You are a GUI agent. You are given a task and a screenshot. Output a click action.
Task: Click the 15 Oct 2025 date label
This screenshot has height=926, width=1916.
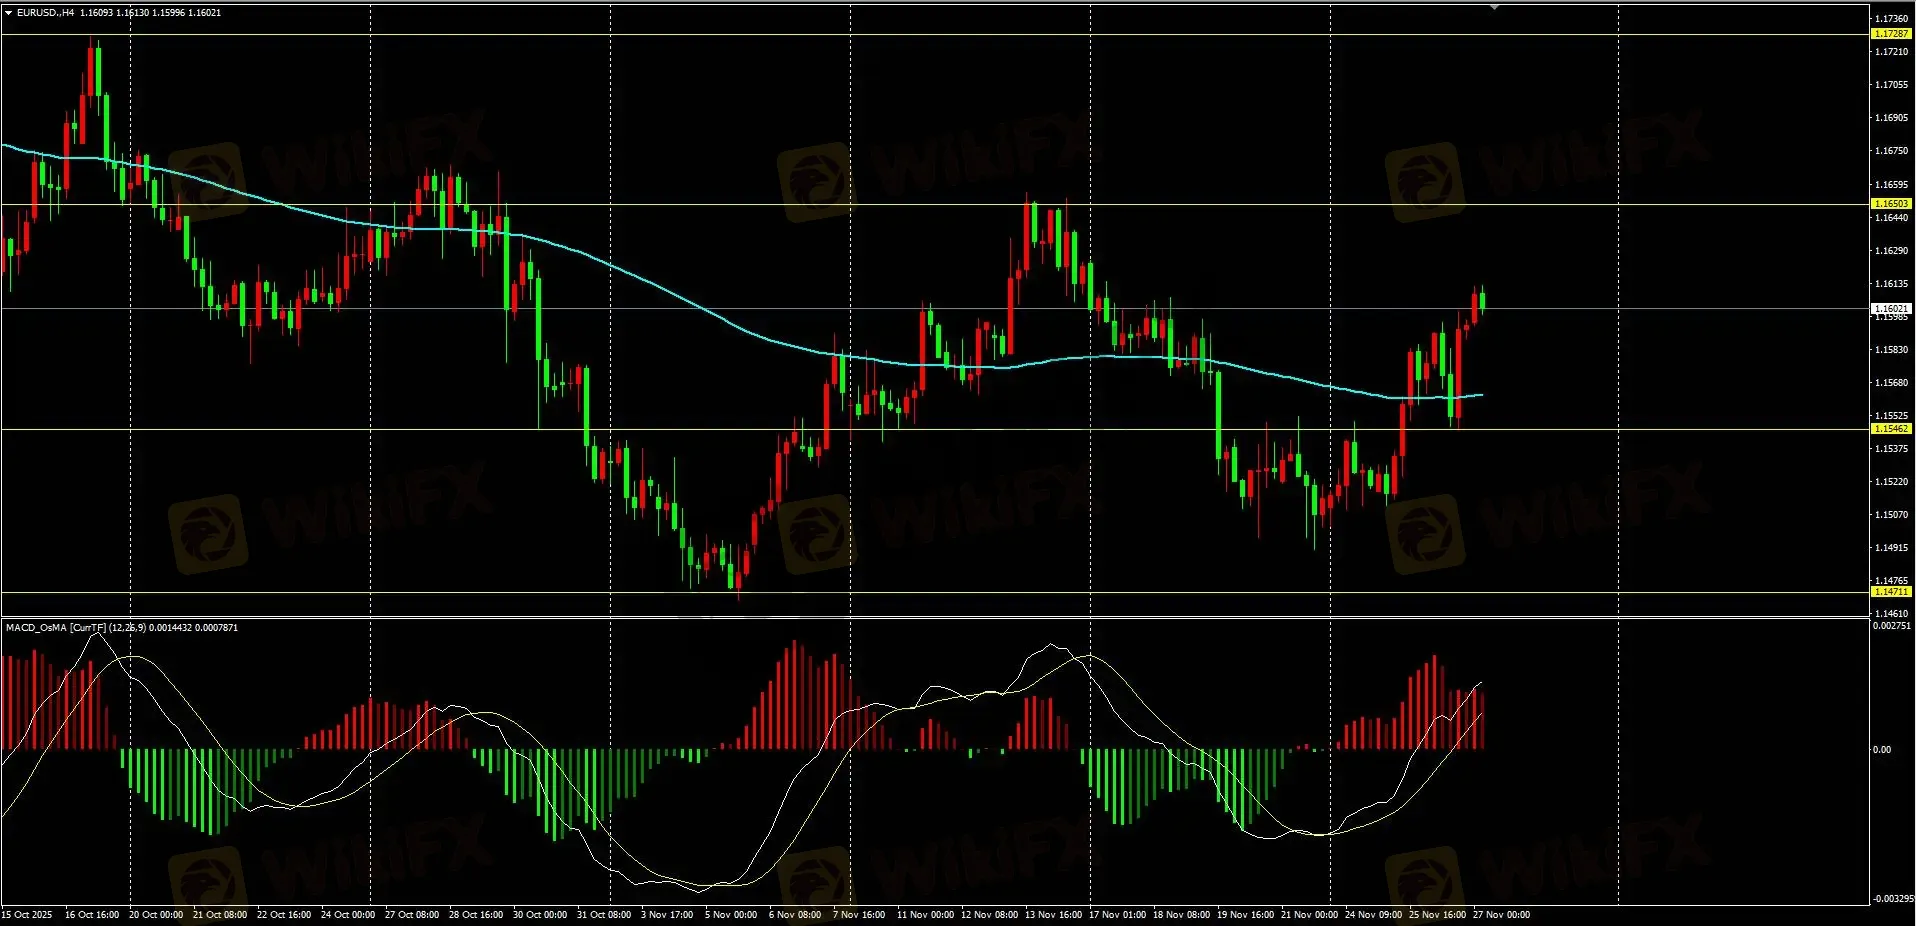tap(27, 915)
